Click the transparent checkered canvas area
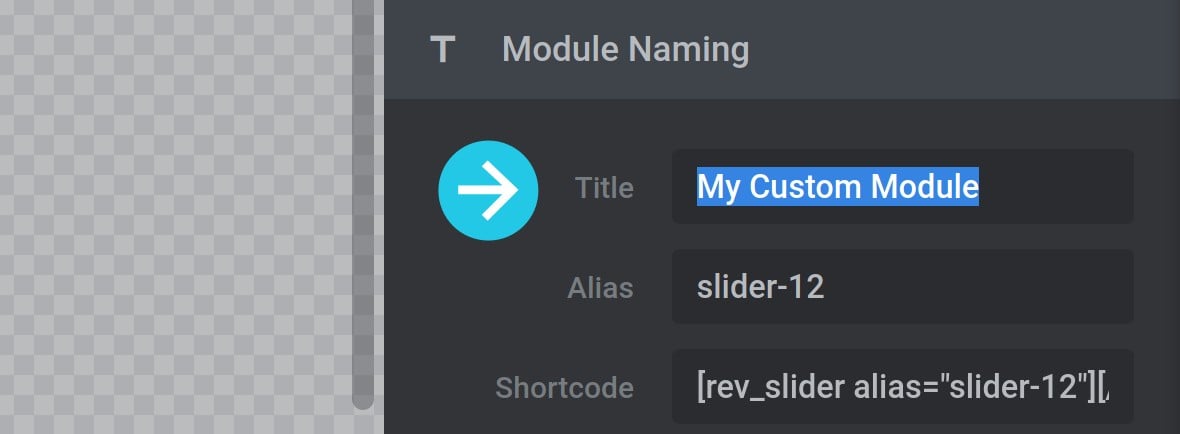This screenshot has height=434, width=1180. (175, 217)
